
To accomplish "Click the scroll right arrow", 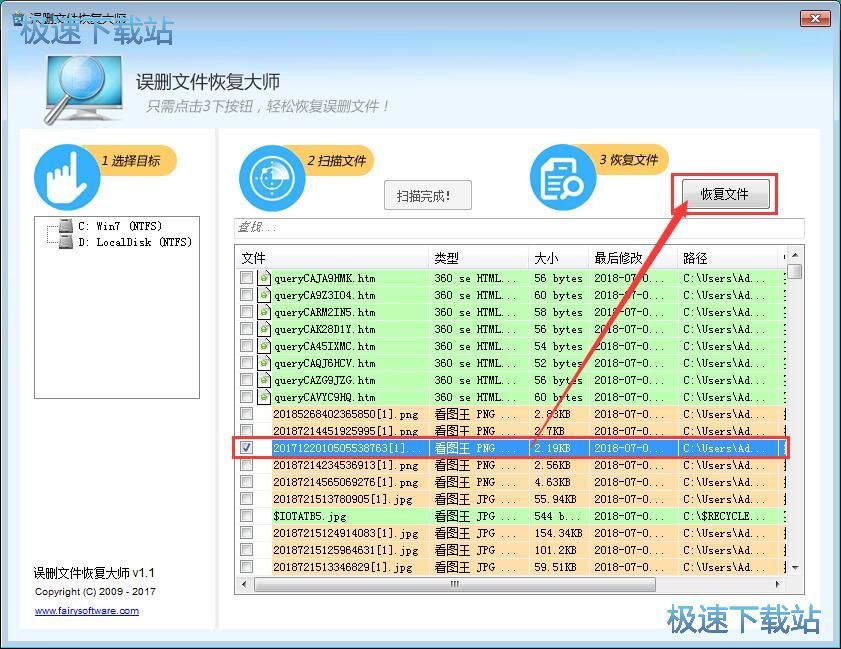I will 777,584.
